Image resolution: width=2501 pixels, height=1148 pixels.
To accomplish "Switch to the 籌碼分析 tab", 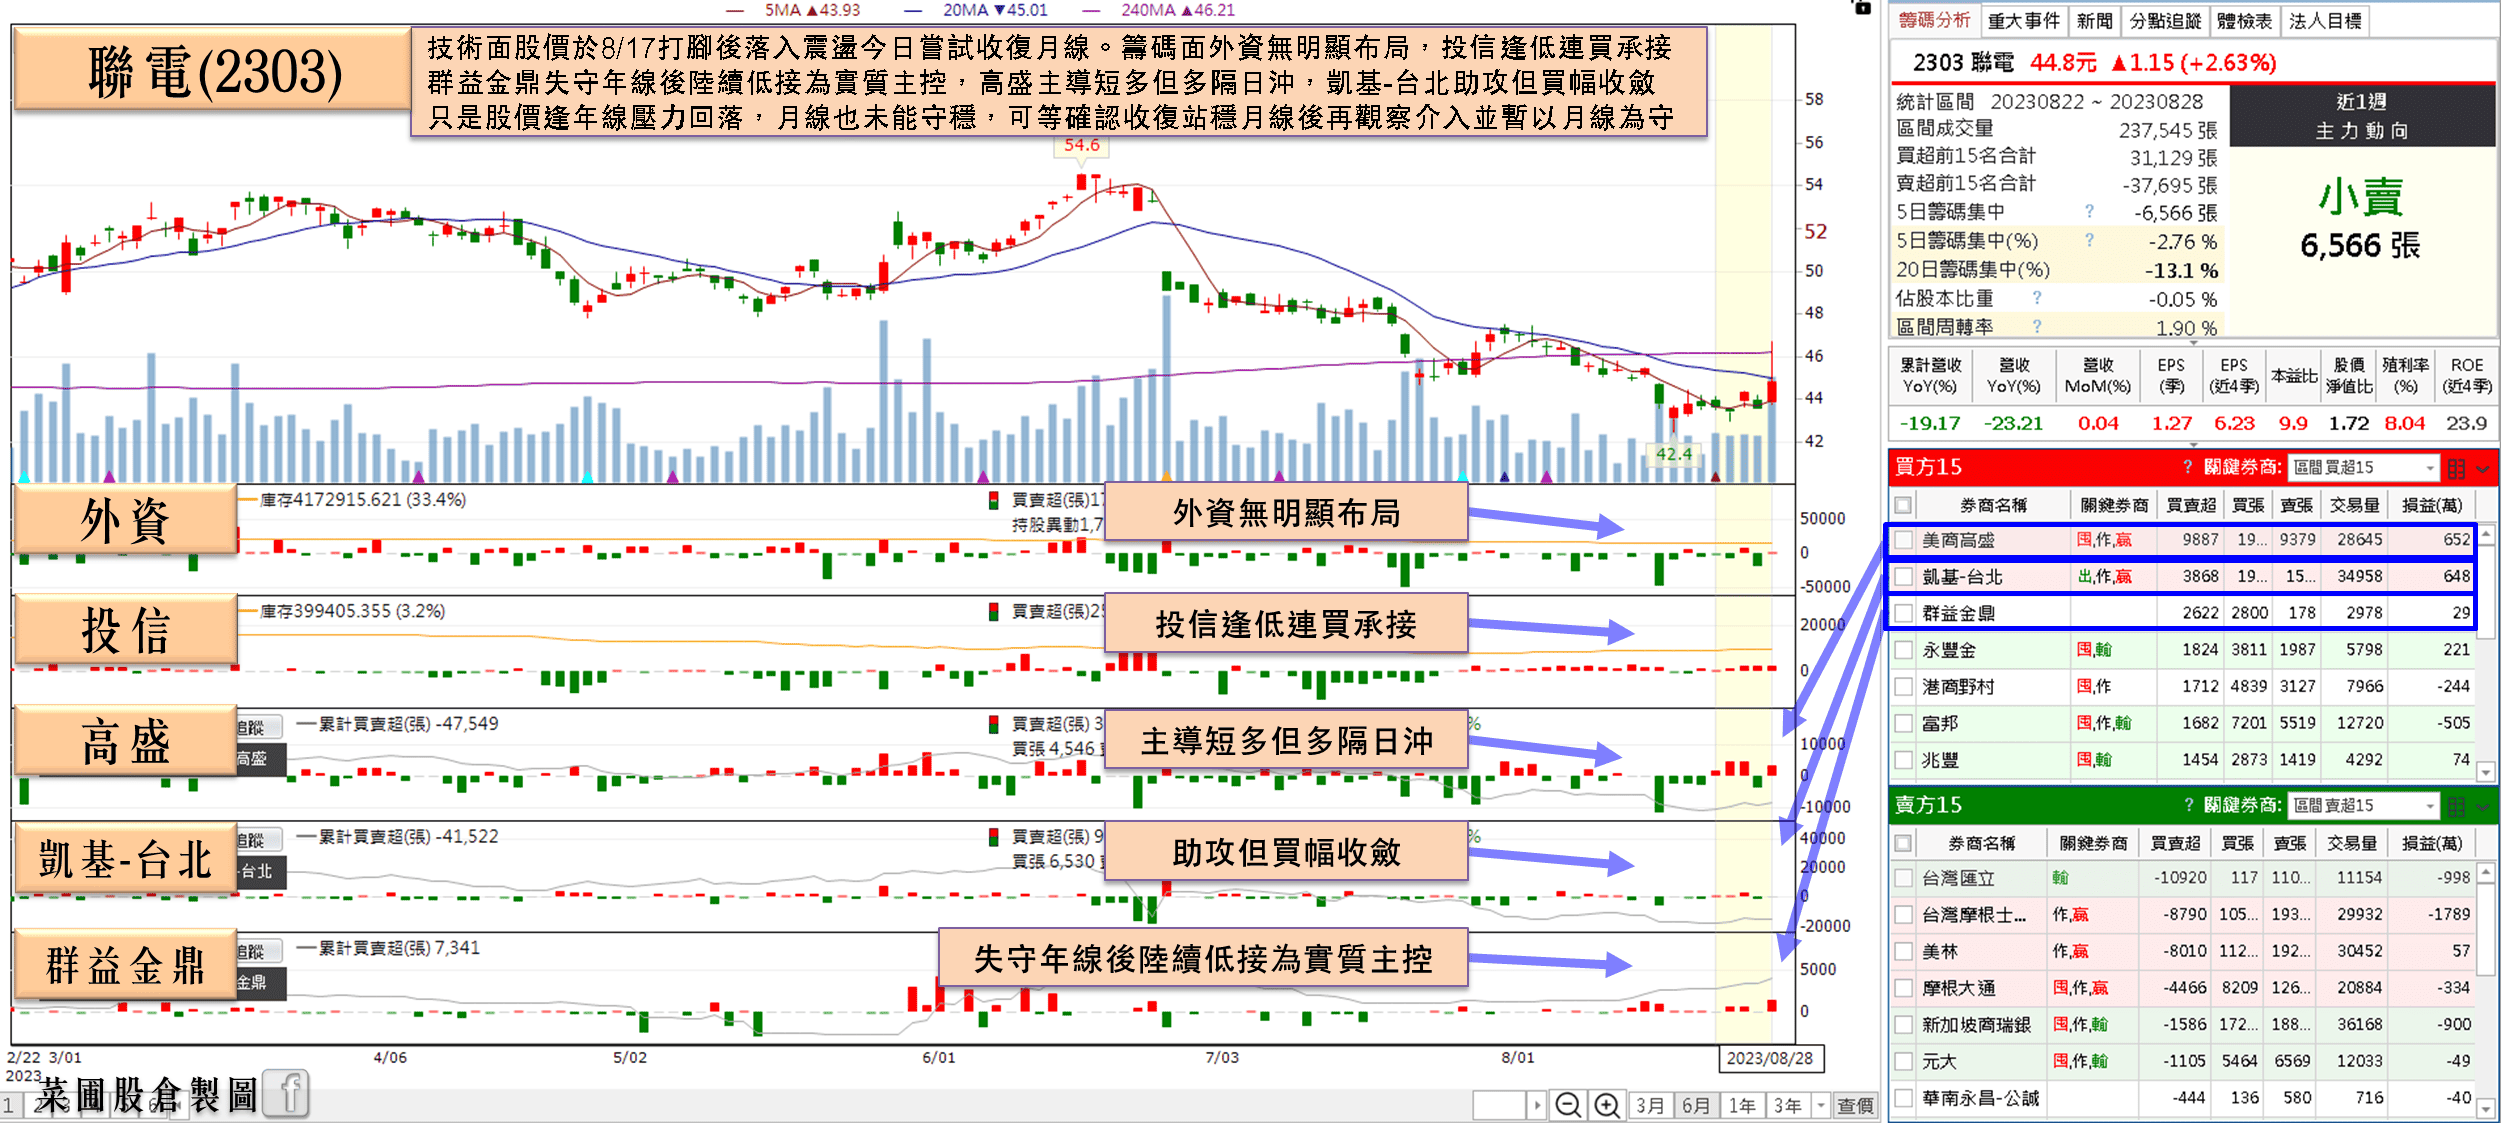I will click(1934, 20).
